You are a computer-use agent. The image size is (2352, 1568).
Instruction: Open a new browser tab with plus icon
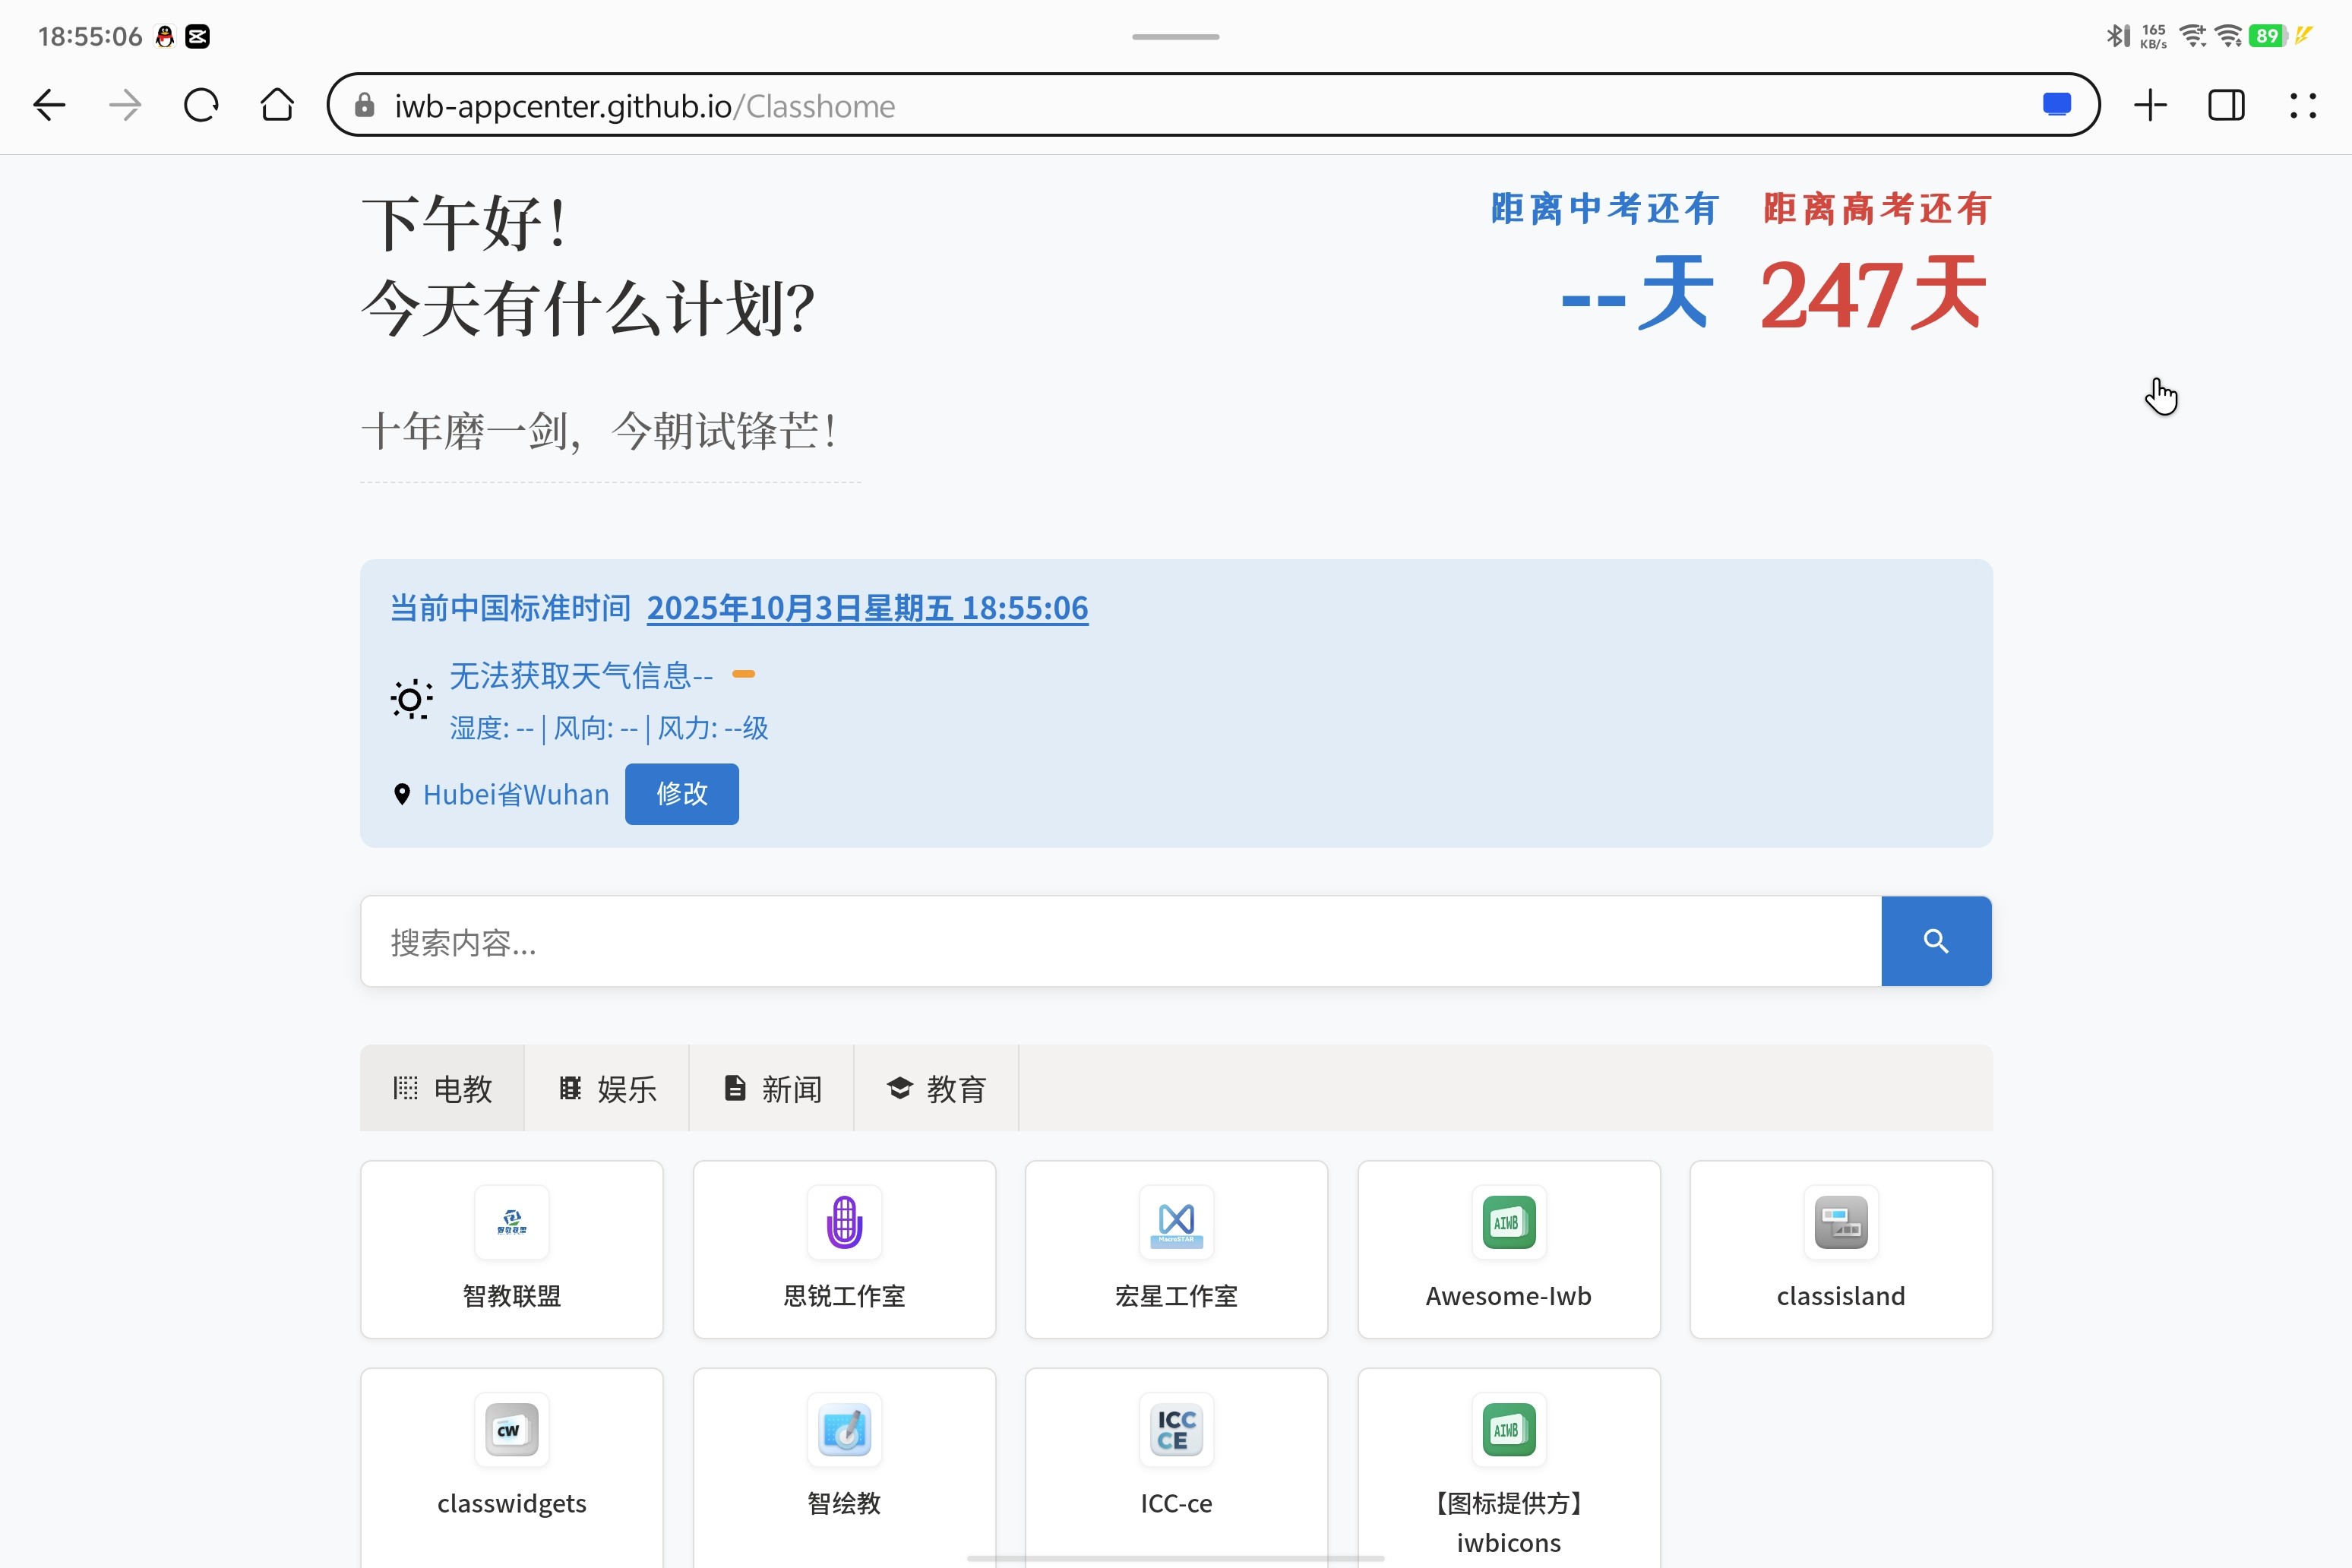(x=2150, y=105)
